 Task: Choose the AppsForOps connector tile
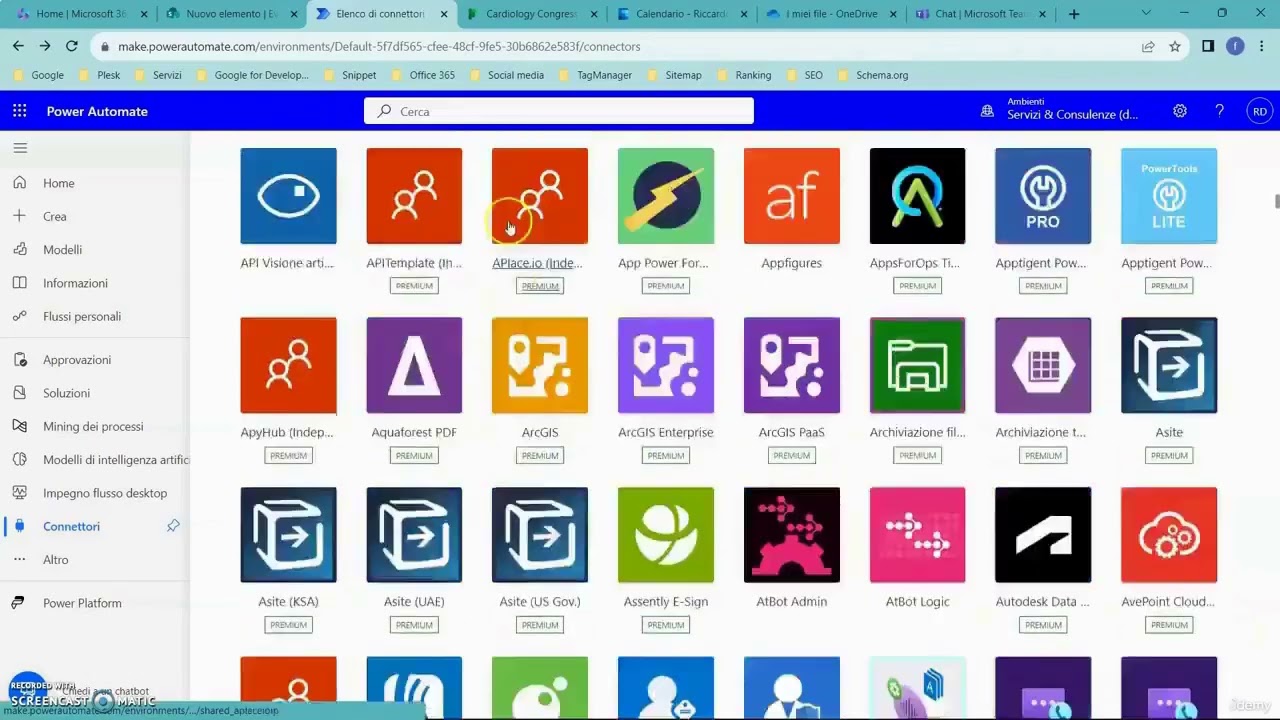(x=917, y=196)
